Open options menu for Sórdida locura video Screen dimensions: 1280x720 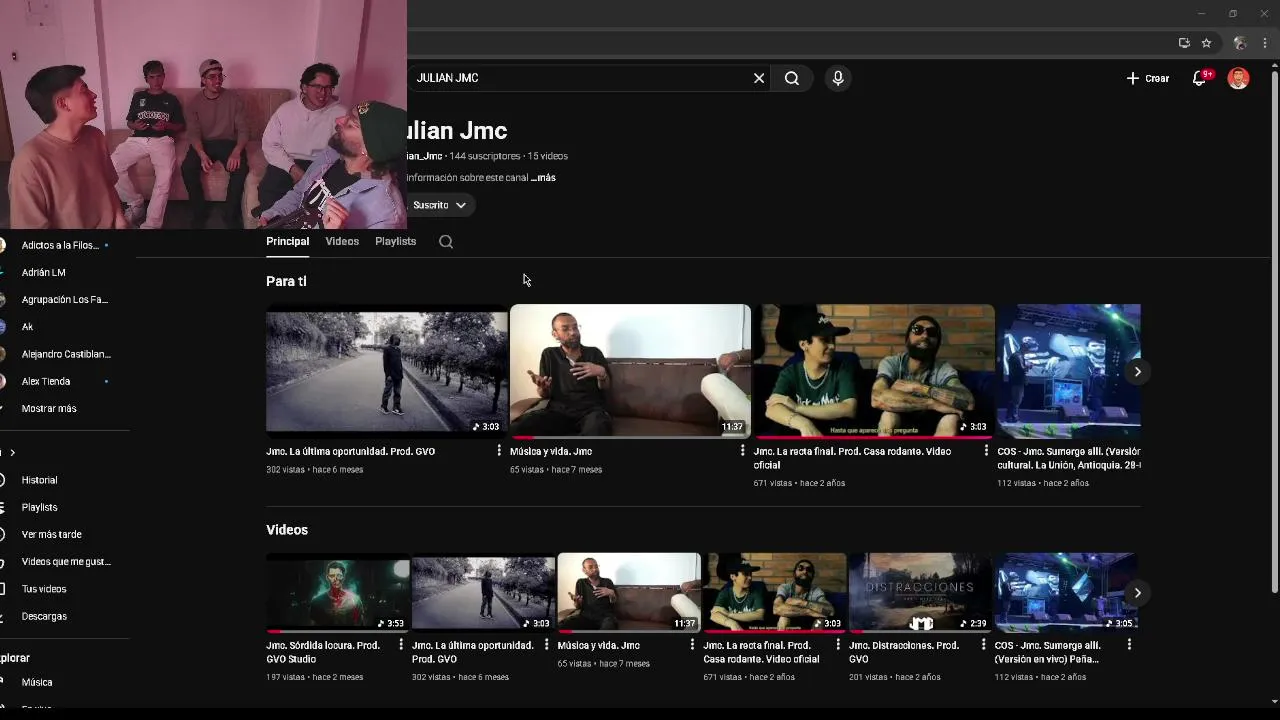[401, 645]
